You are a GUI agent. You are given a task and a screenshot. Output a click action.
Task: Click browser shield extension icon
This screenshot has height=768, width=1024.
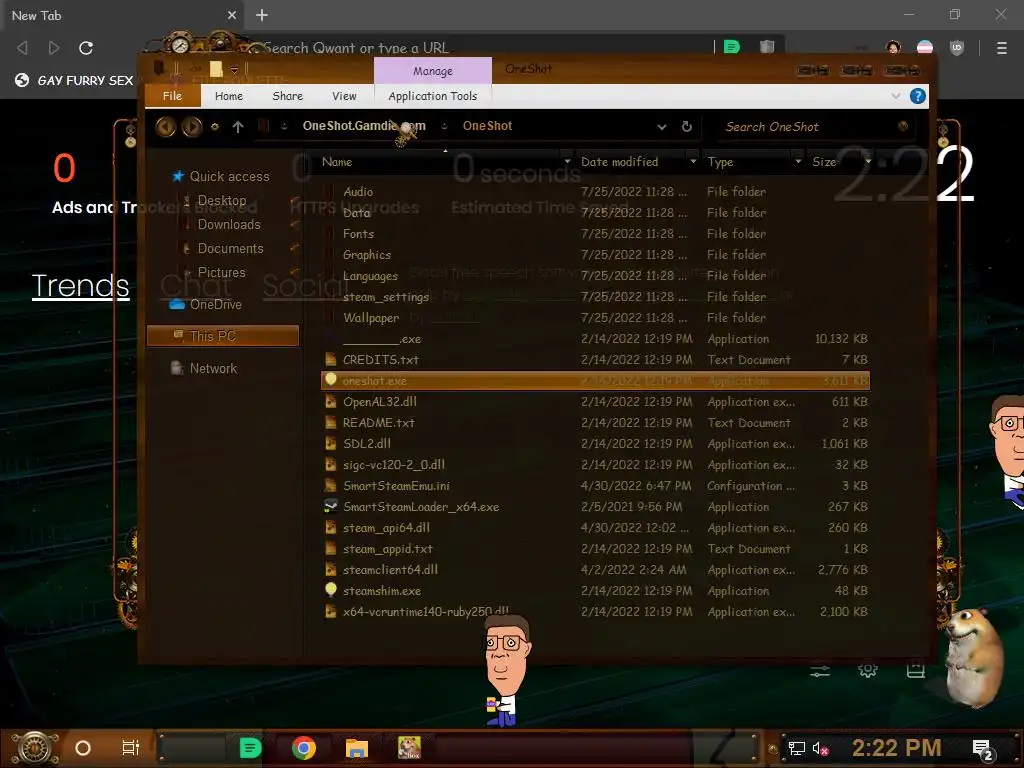[957, 48]
